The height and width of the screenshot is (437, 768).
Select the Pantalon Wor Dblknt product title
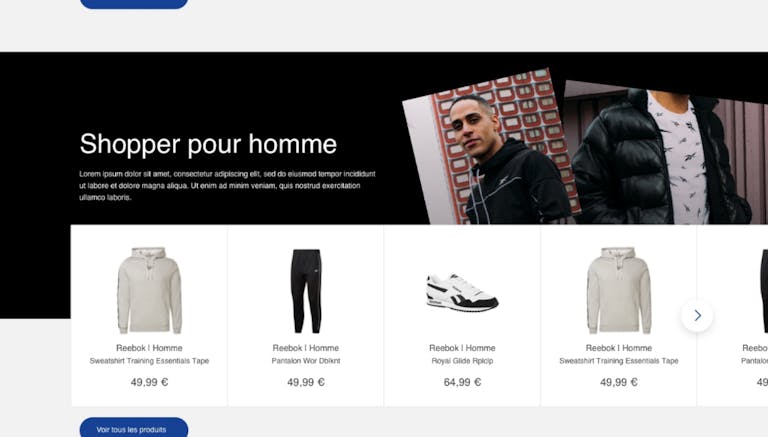pos(306,361)
